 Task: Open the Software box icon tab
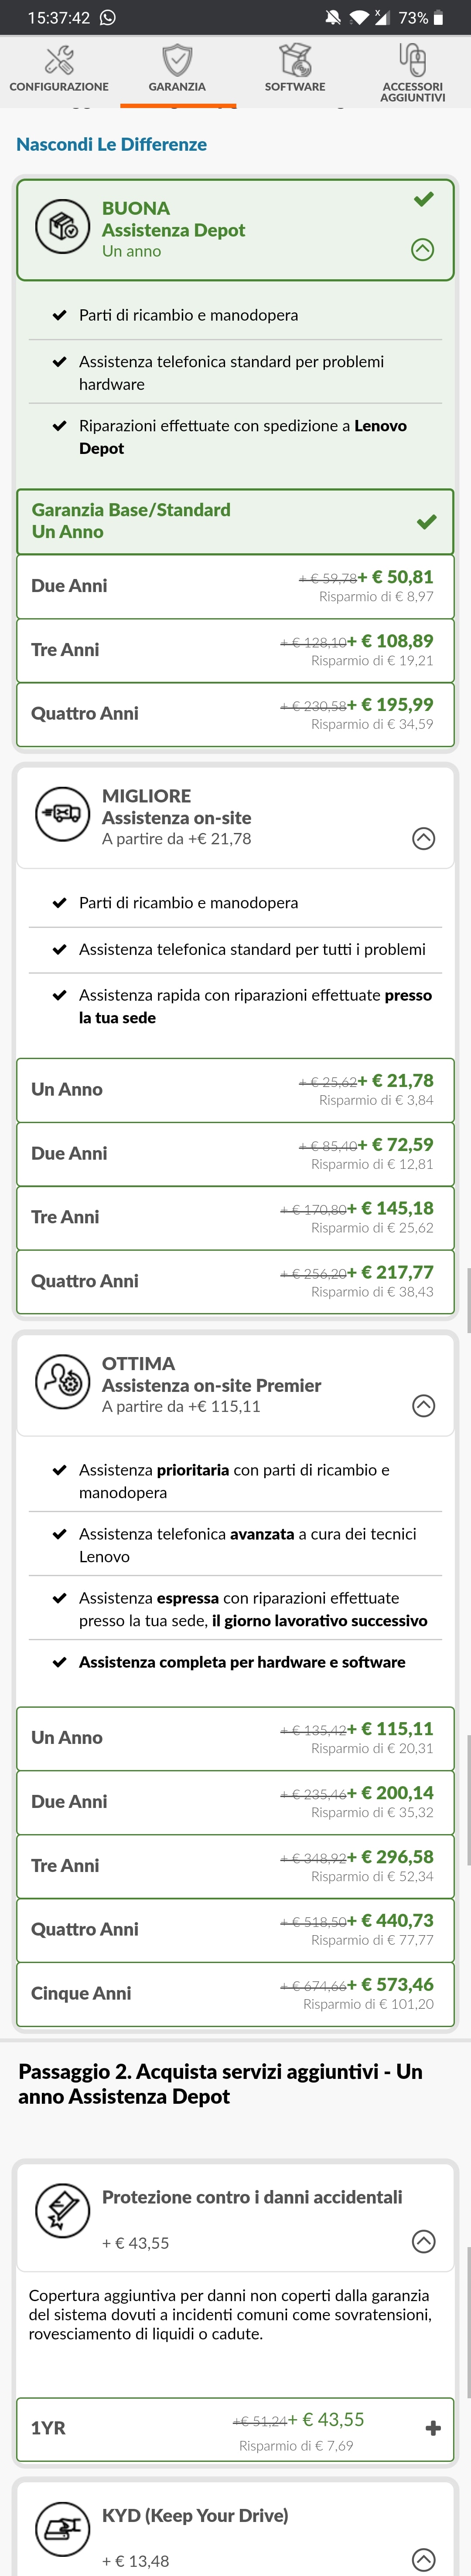295,61
